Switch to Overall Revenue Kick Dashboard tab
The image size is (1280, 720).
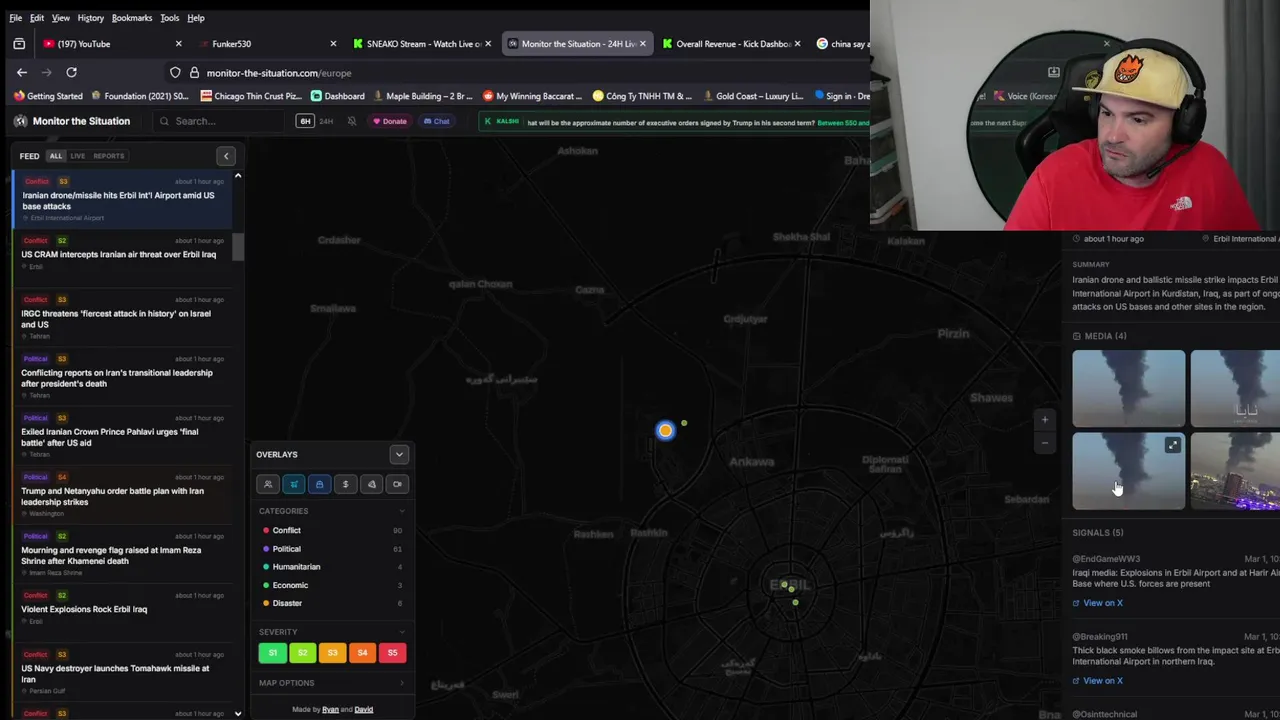pyautogui.click(x=732, y=44)
